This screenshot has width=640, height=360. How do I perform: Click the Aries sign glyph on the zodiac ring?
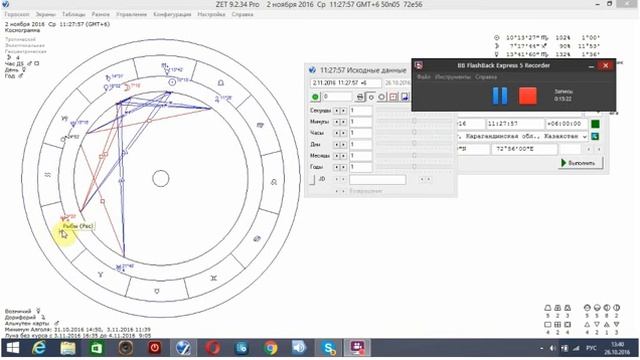pyautogui.click(x=100, y=275)
